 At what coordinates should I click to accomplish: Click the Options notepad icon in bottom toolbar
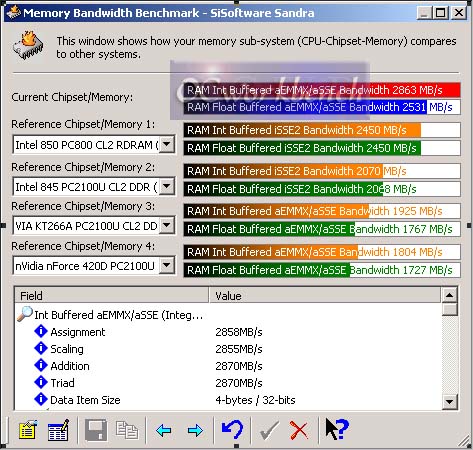point(28,430)
